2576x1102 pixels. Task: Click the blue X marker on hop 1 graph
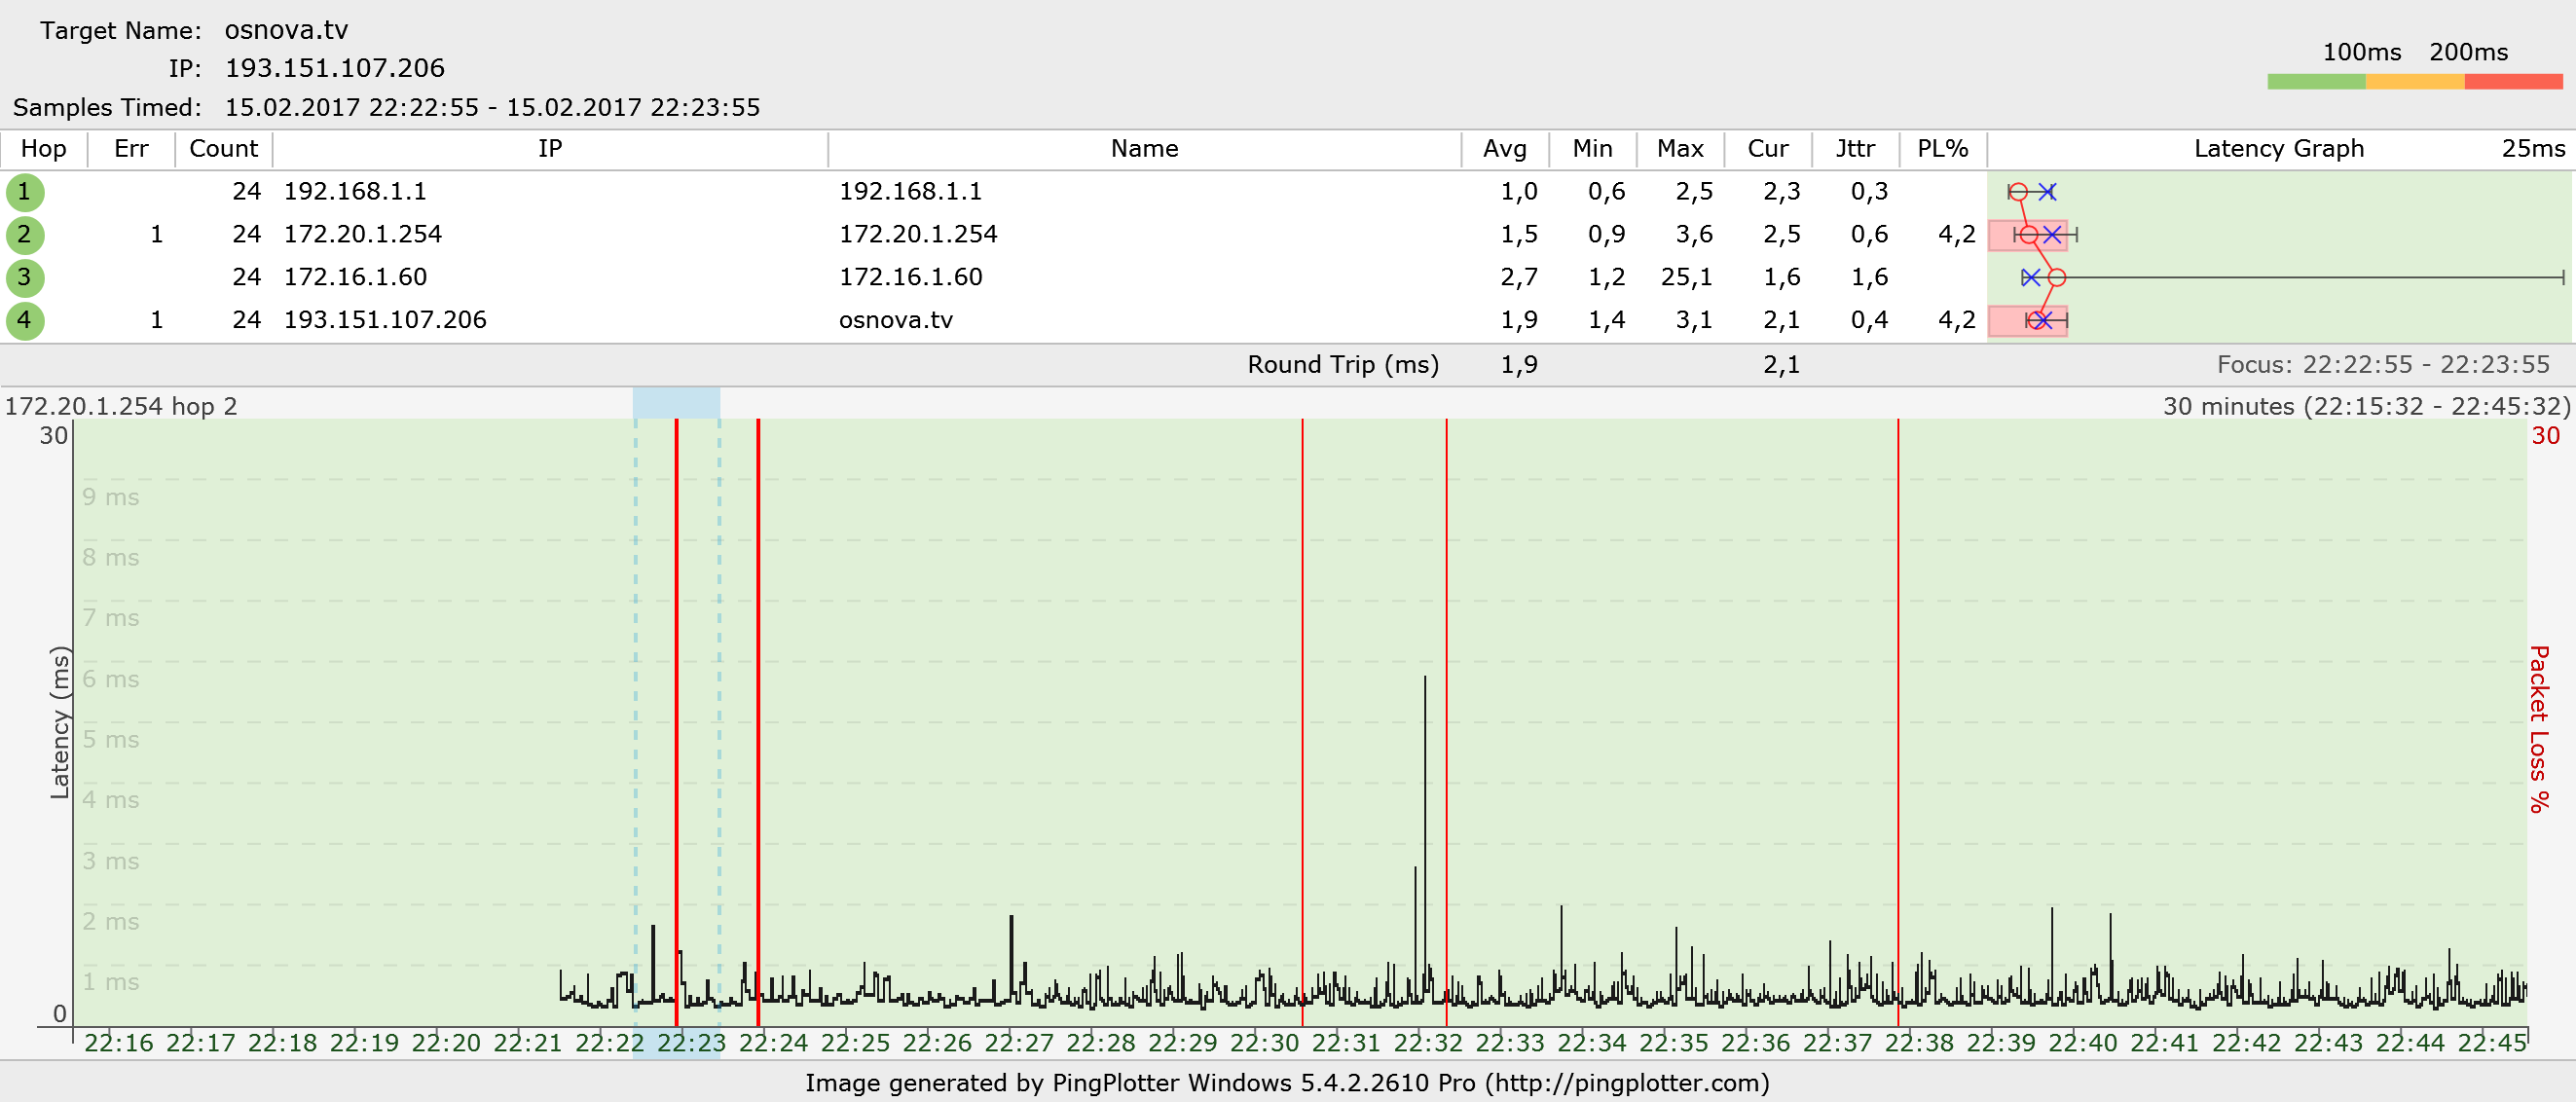(2047, 192)
